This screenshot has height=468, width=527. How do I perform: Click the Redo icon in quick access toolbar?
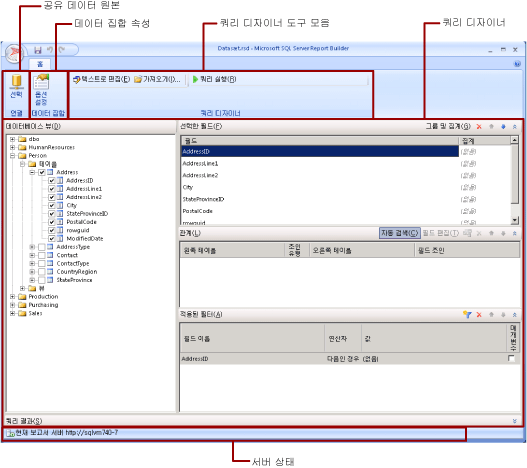click(x=62, y=50)
